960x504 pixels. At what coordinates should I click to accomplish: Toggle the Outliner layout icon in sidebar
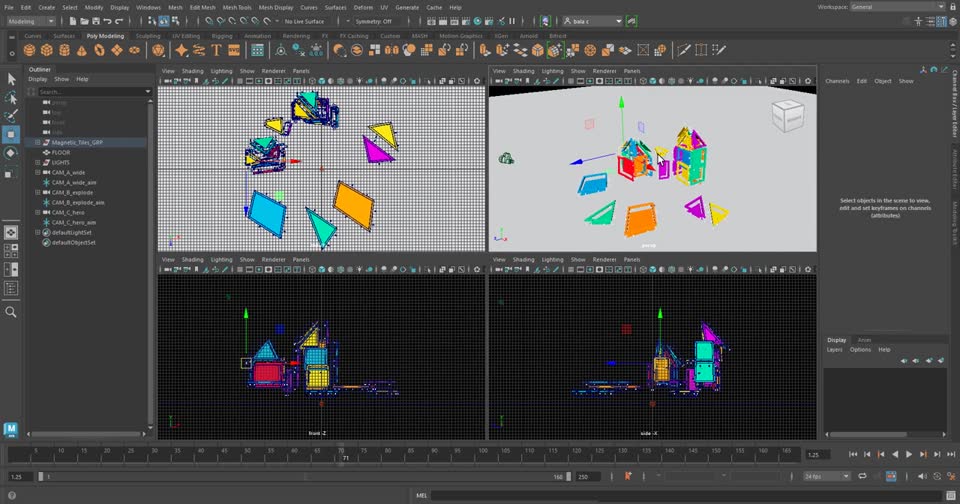coord(11,288)
